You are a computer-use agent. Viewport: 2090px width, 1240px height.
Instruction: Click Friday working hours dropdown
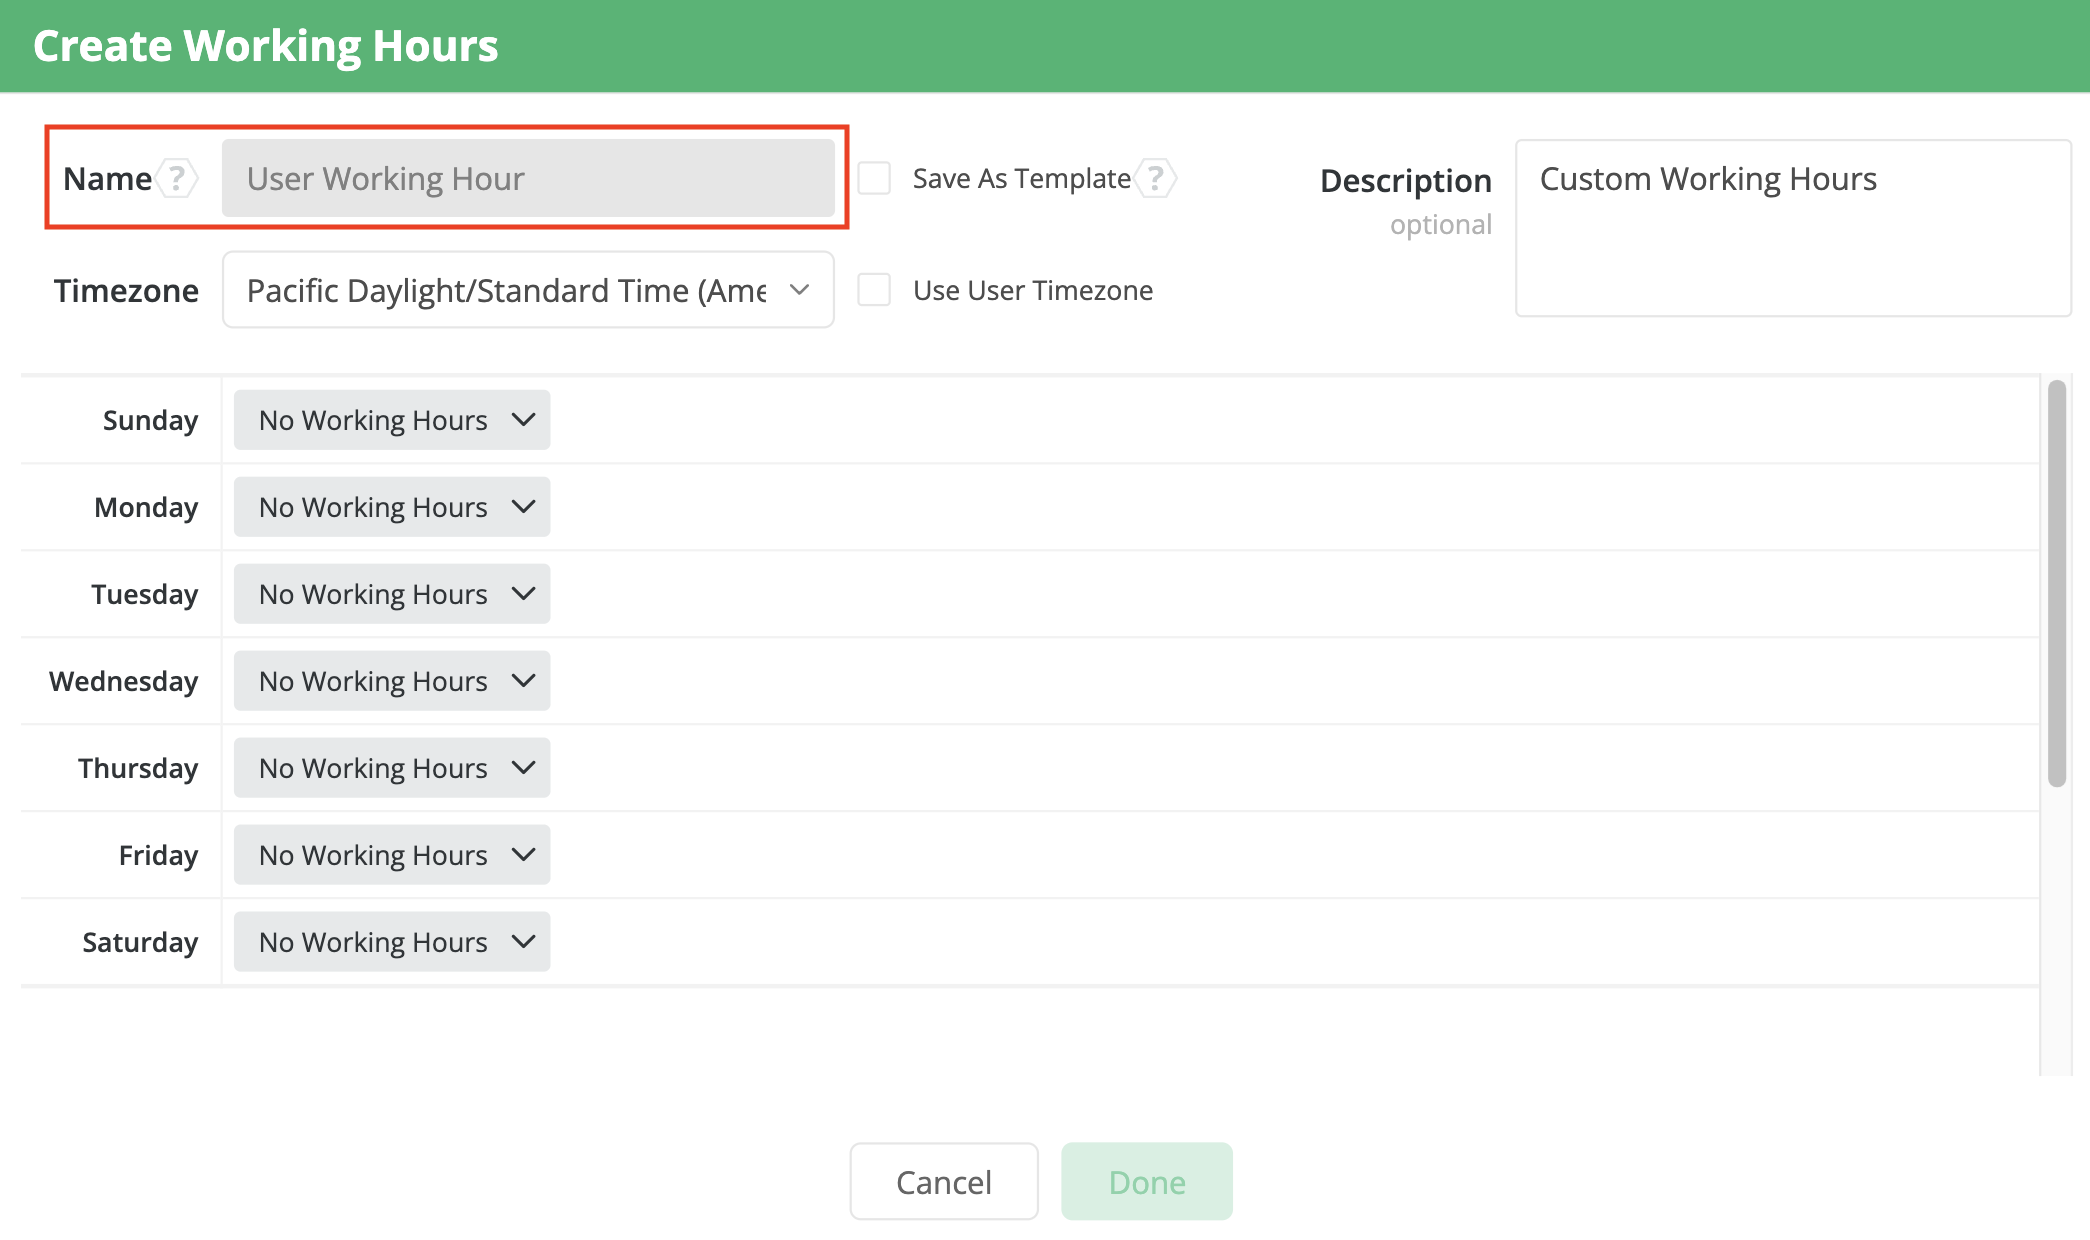pos(391,855)
